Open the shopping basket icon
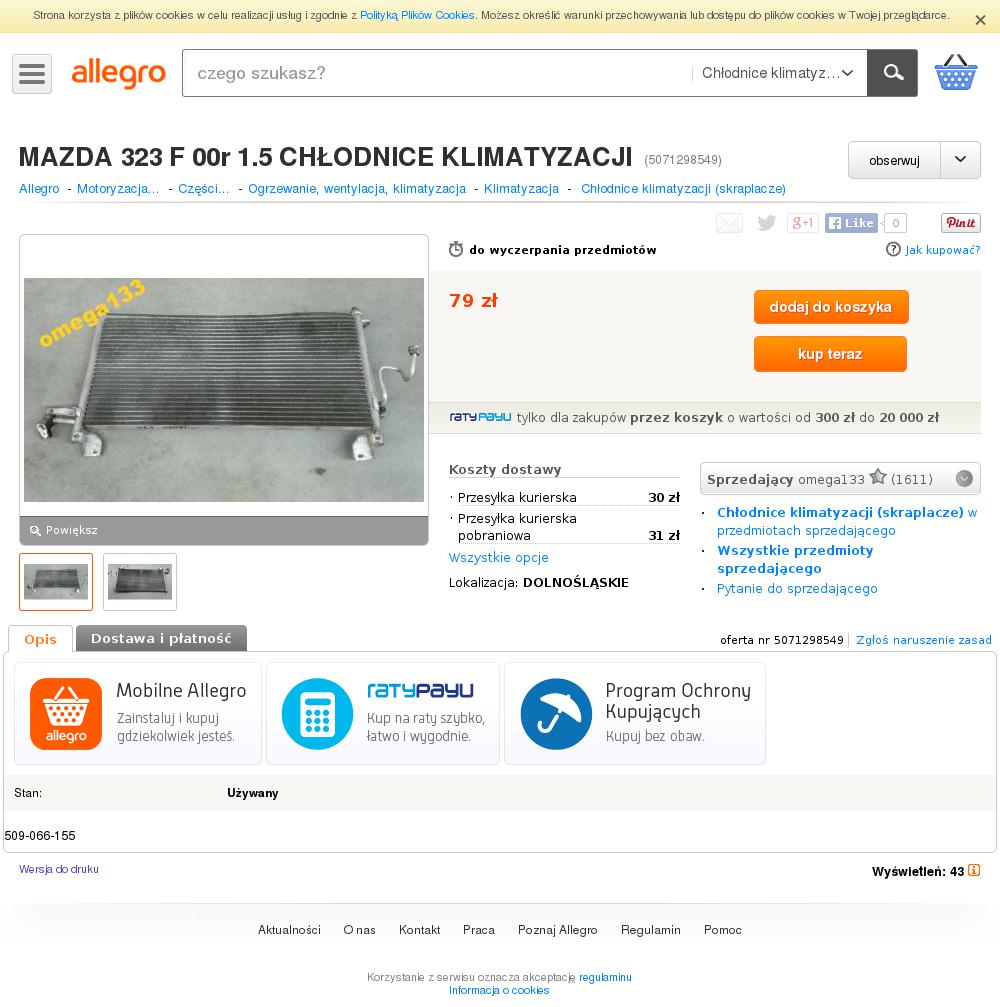The height and width of the screenshot is (1007, 1000). tap(956, 73)
